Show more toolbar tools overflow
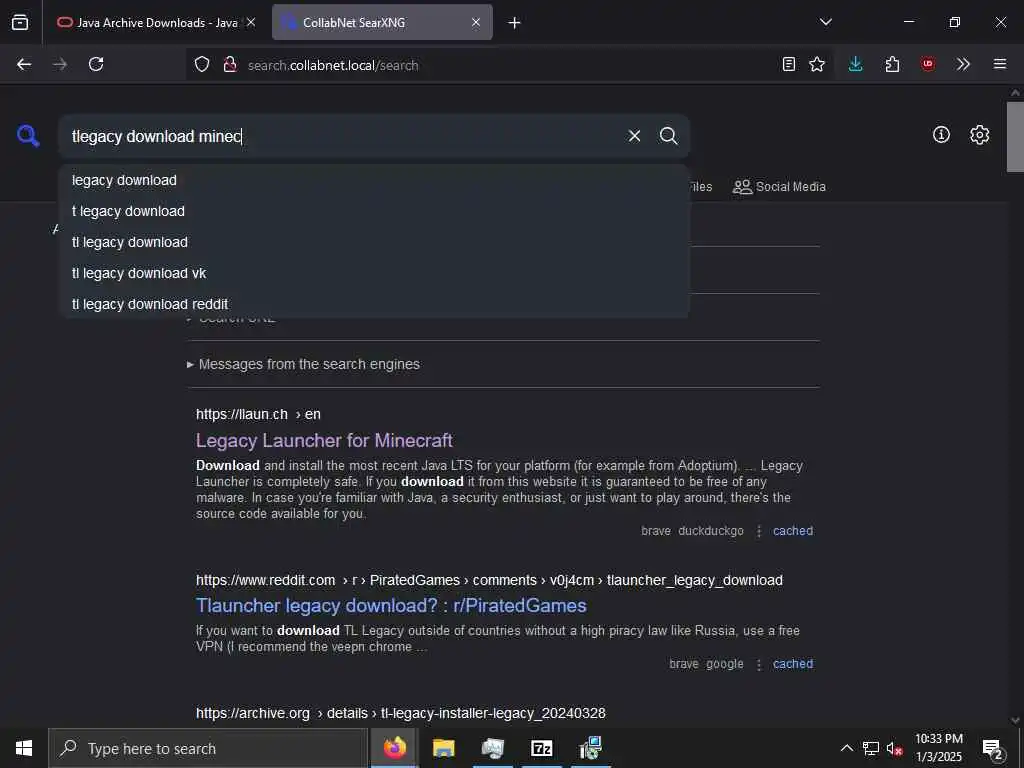This screenshot has width=1024, height=768. pyautogui.click(x=963, y=64)
